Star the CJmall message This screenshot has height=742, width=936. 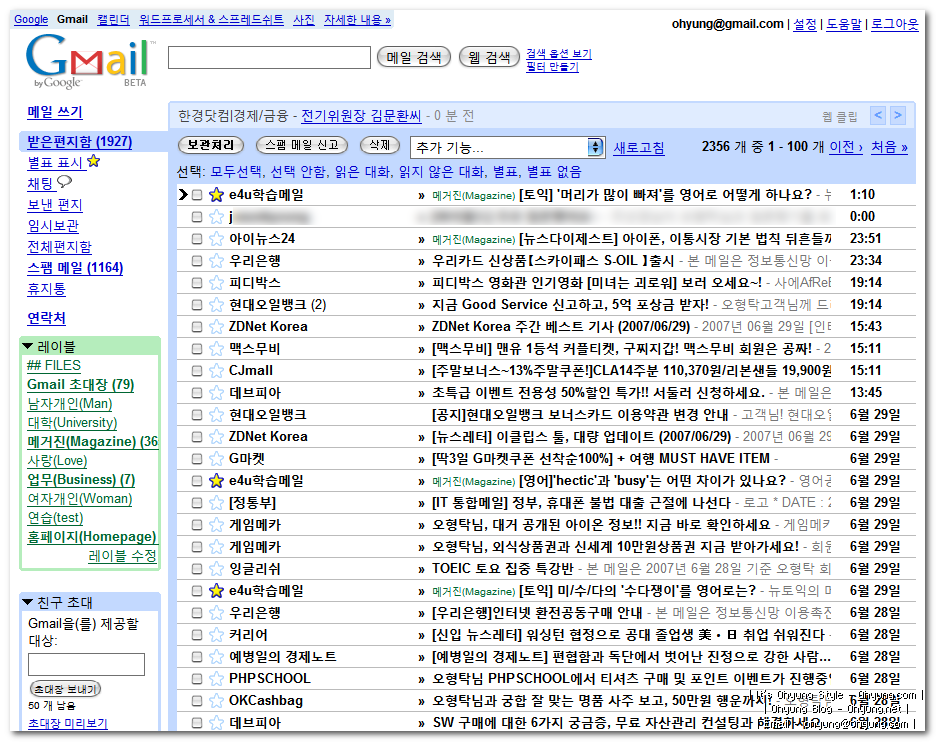(216, 371)
